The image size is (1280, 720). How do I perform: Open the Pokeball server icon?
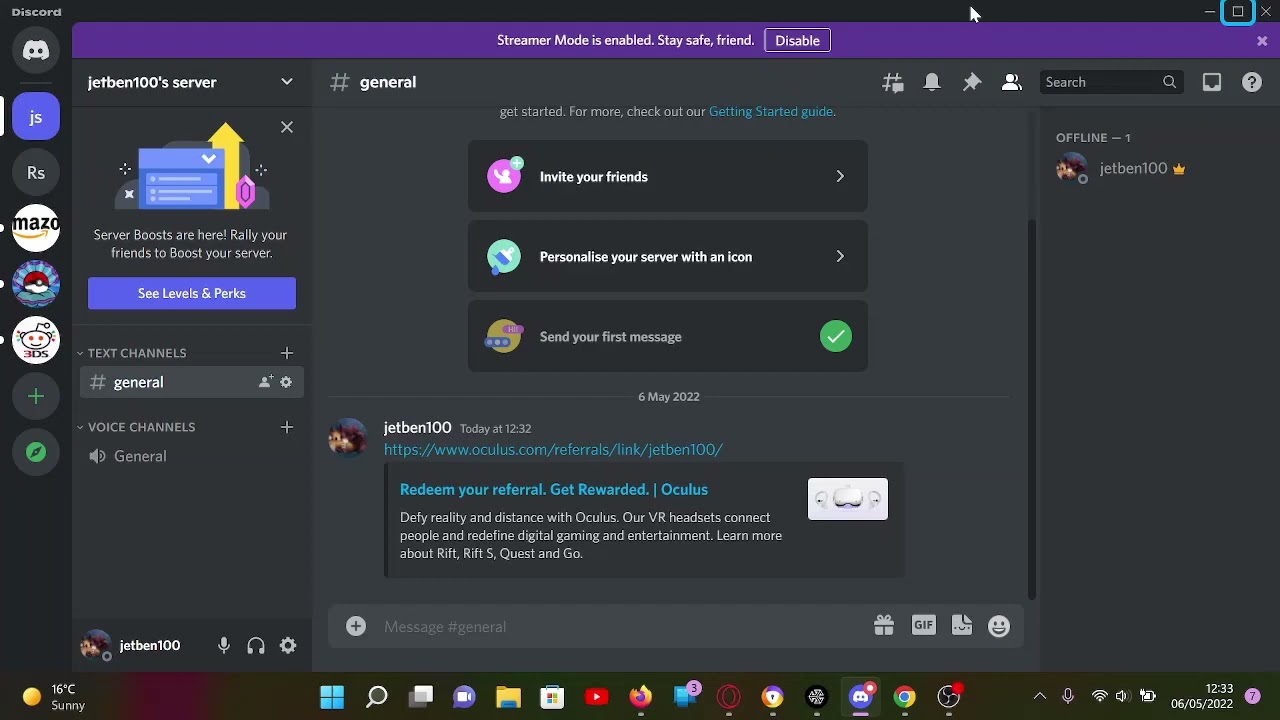coord(36,285)
